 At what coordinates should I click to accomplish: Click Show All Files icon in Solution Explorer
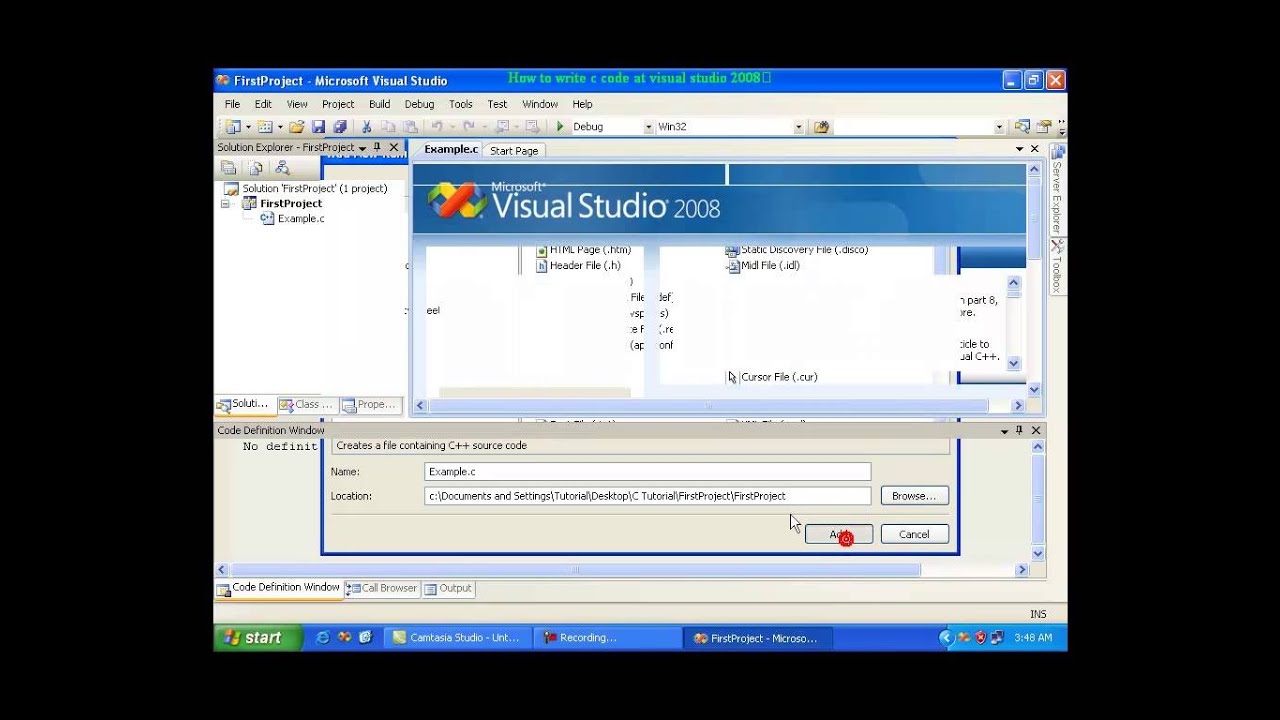tap(256, 168)
